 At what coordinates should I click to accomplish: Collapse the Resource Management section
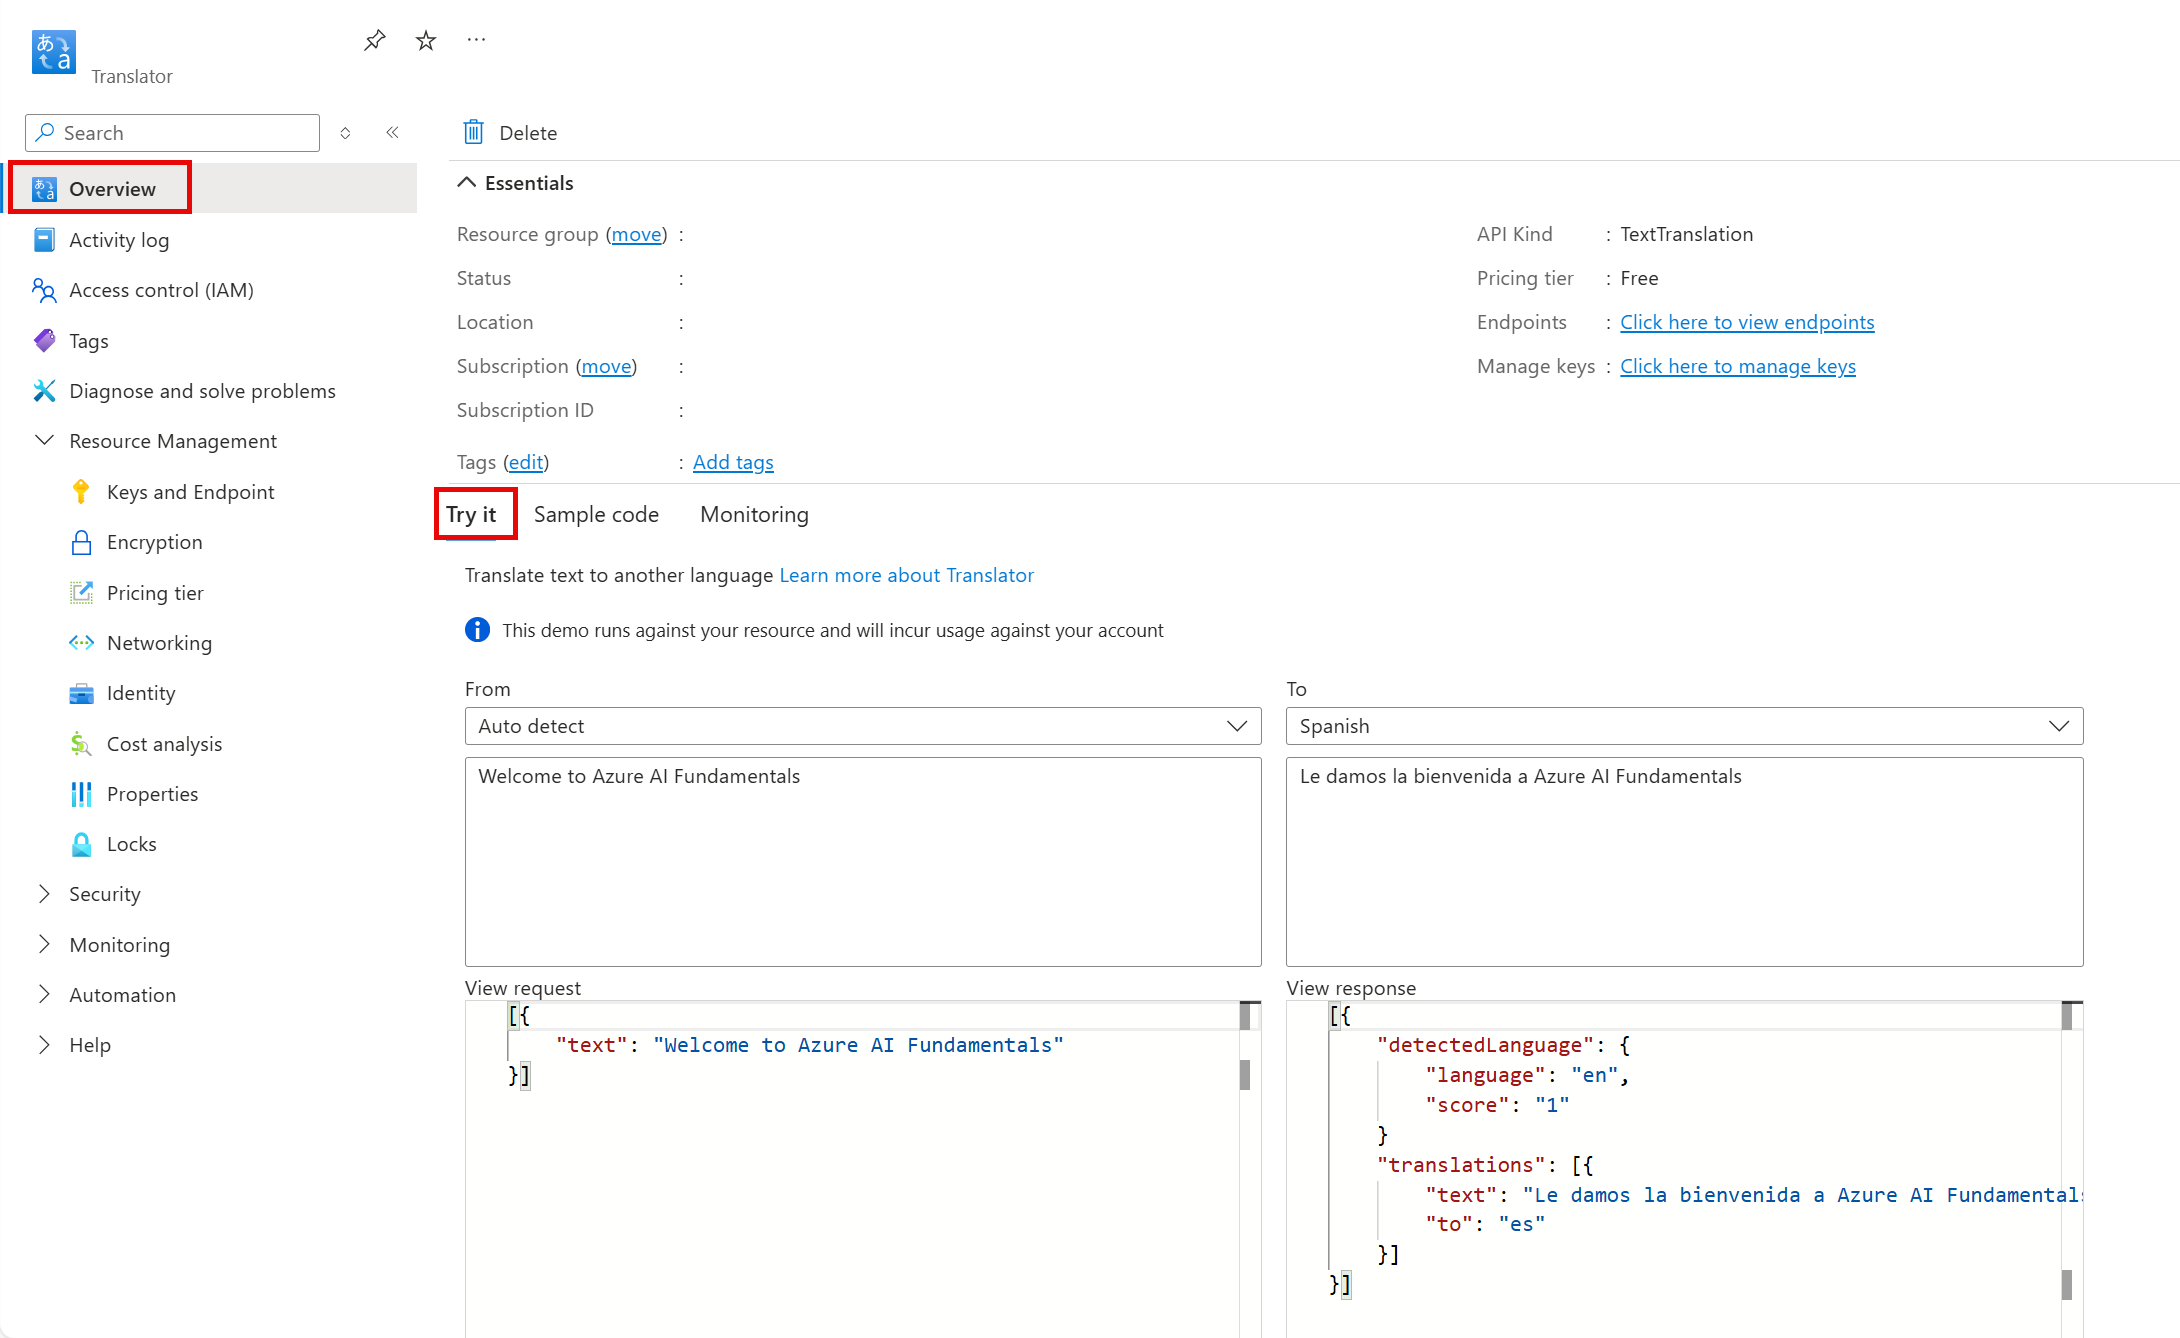[44, 441]
